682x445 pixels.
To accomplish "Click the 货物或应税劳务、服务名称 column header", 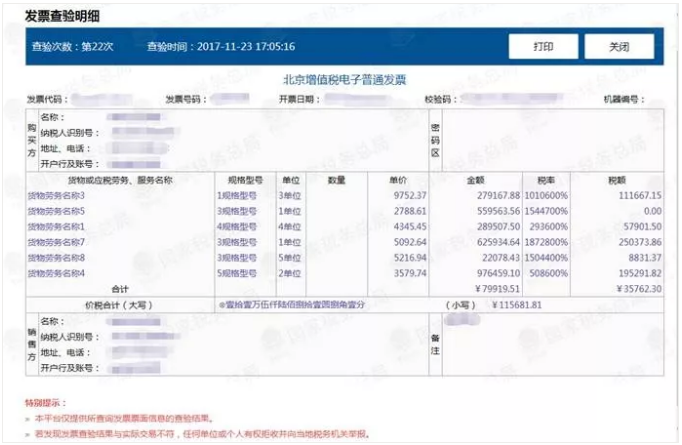I will click(x=120, y=181).
